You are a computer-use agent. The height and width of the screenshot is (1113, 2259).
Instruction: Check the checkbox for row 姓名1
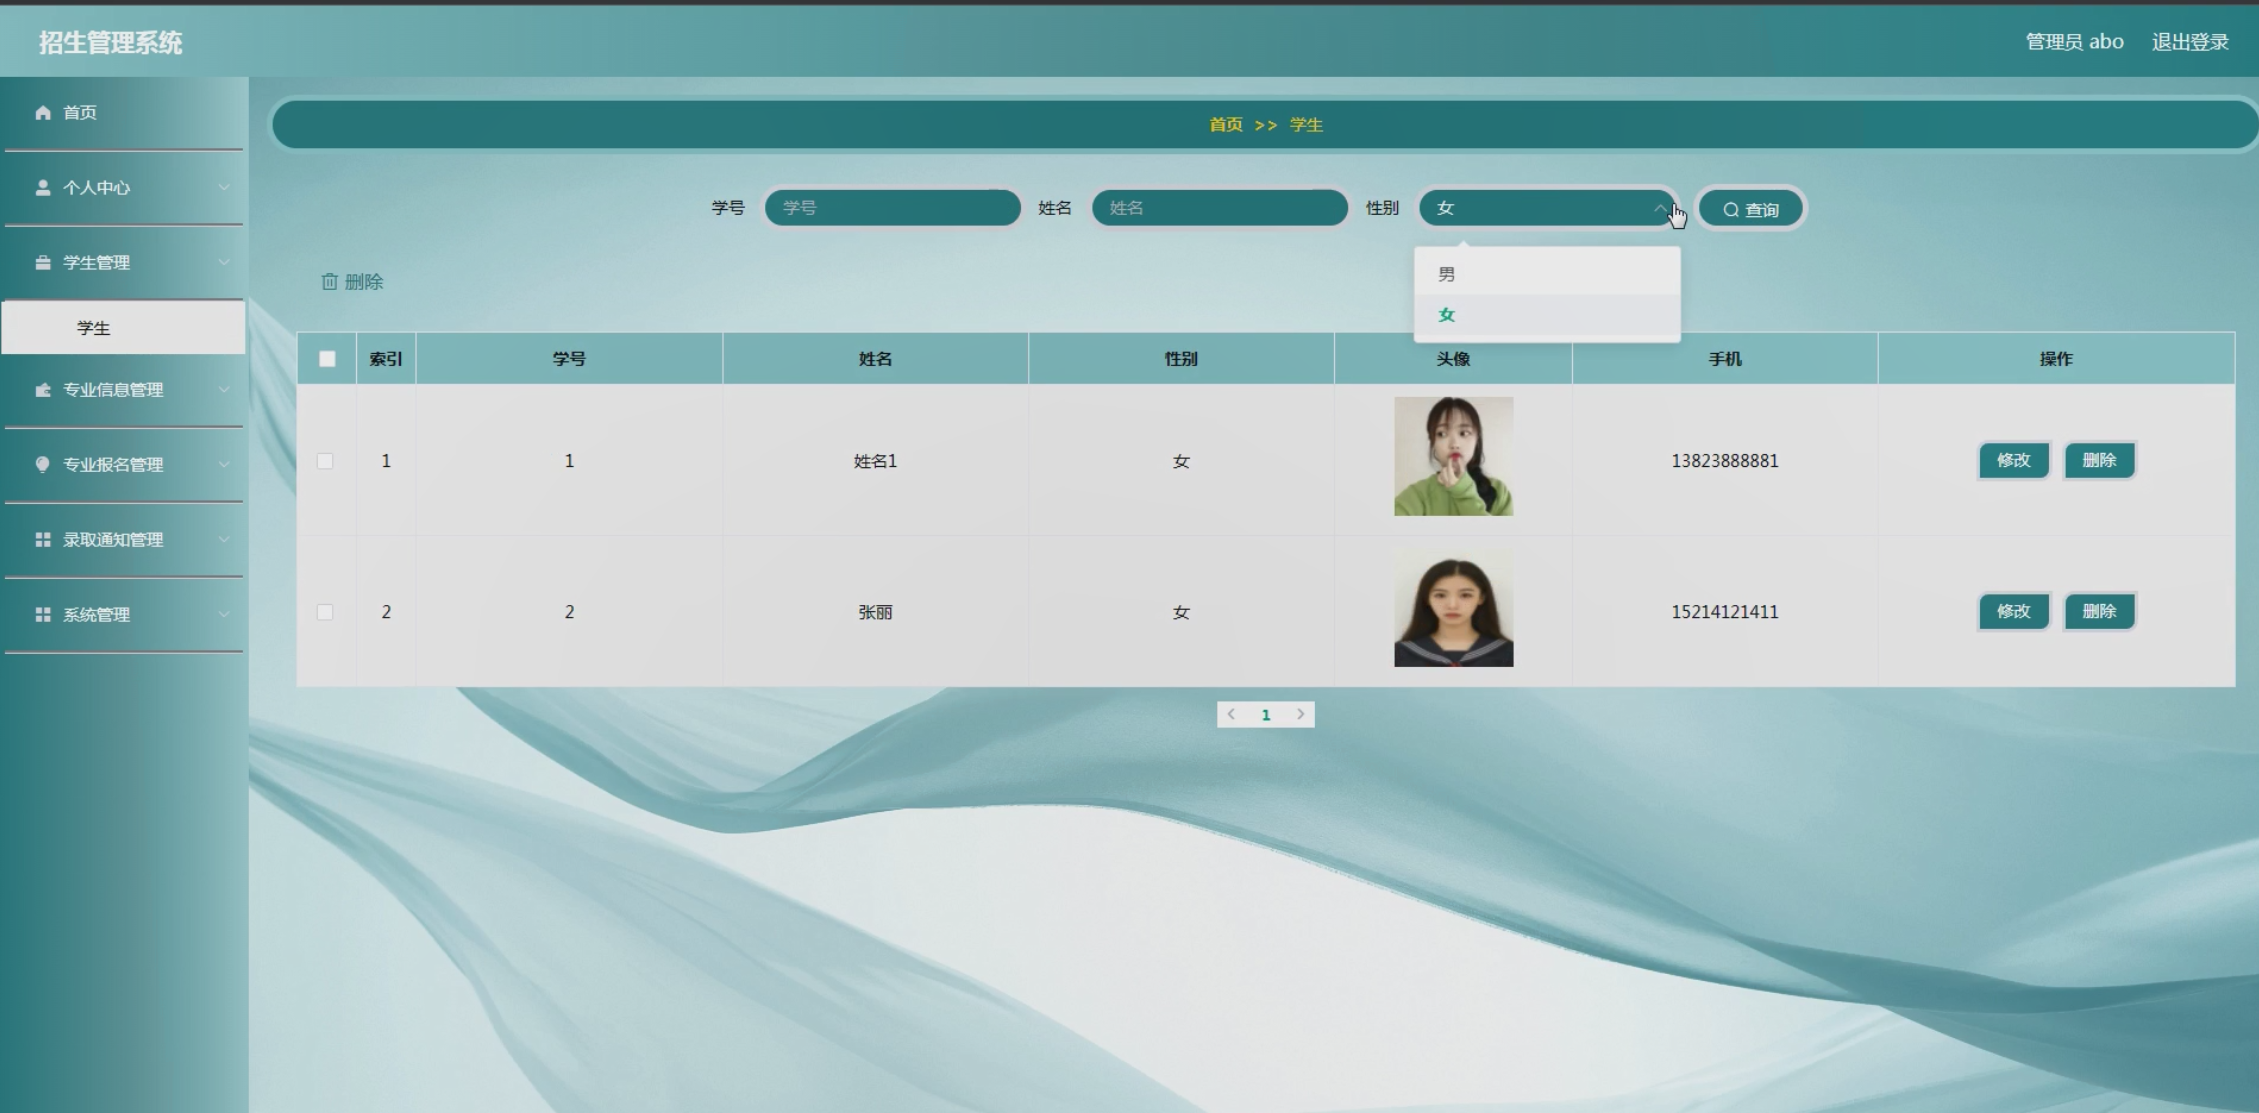(x=325, y=461)
